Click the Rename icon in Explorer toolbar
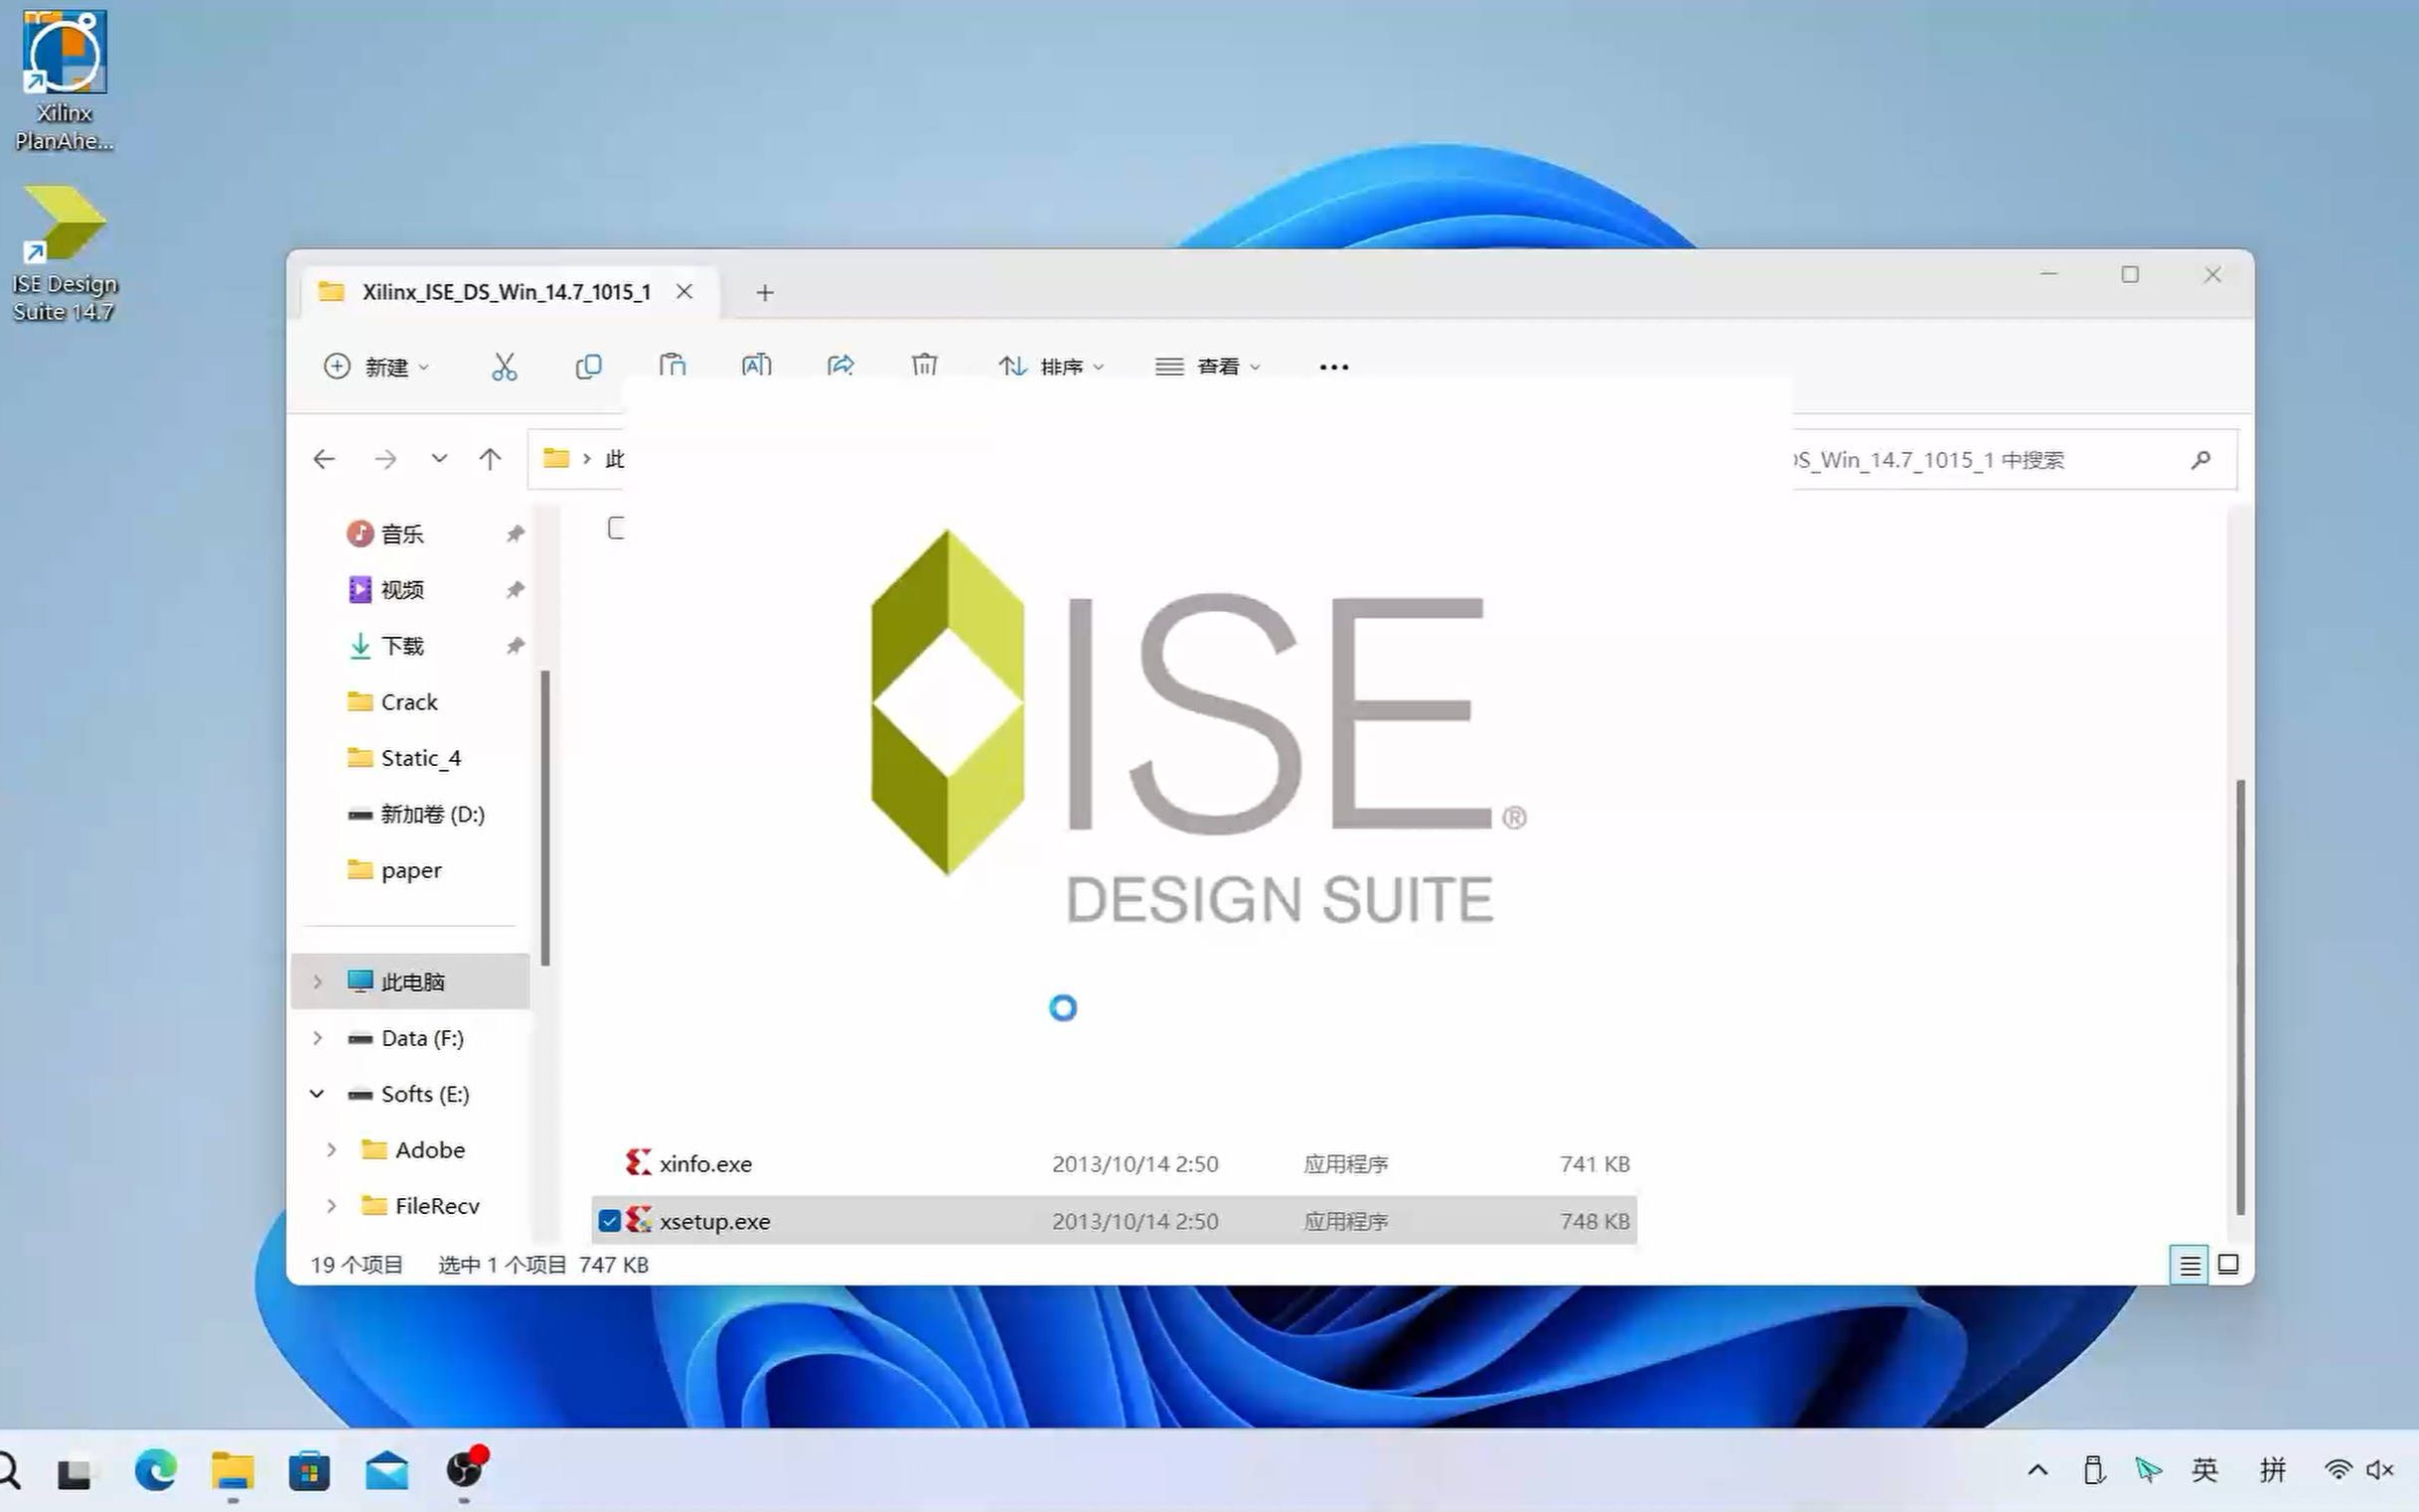This screenshot has width=2419, height=1512. 756,365
